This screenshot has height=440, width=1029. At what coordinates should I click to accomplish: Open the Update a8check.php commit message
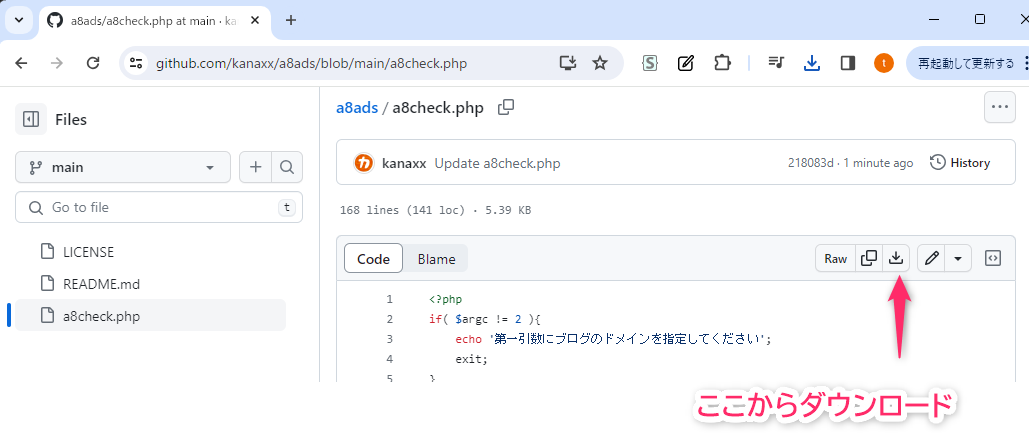(497, 163)
